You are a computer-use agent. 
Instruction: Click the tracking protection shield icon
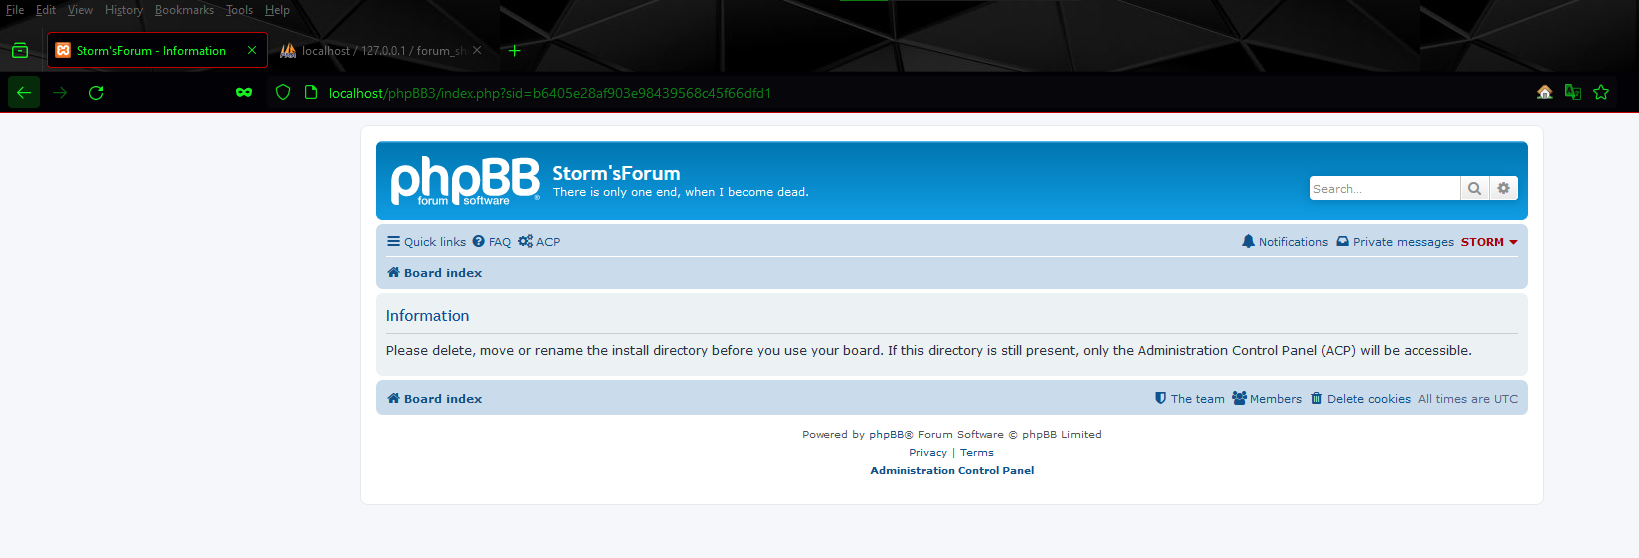pyautogui.click(x=283, y=92)
